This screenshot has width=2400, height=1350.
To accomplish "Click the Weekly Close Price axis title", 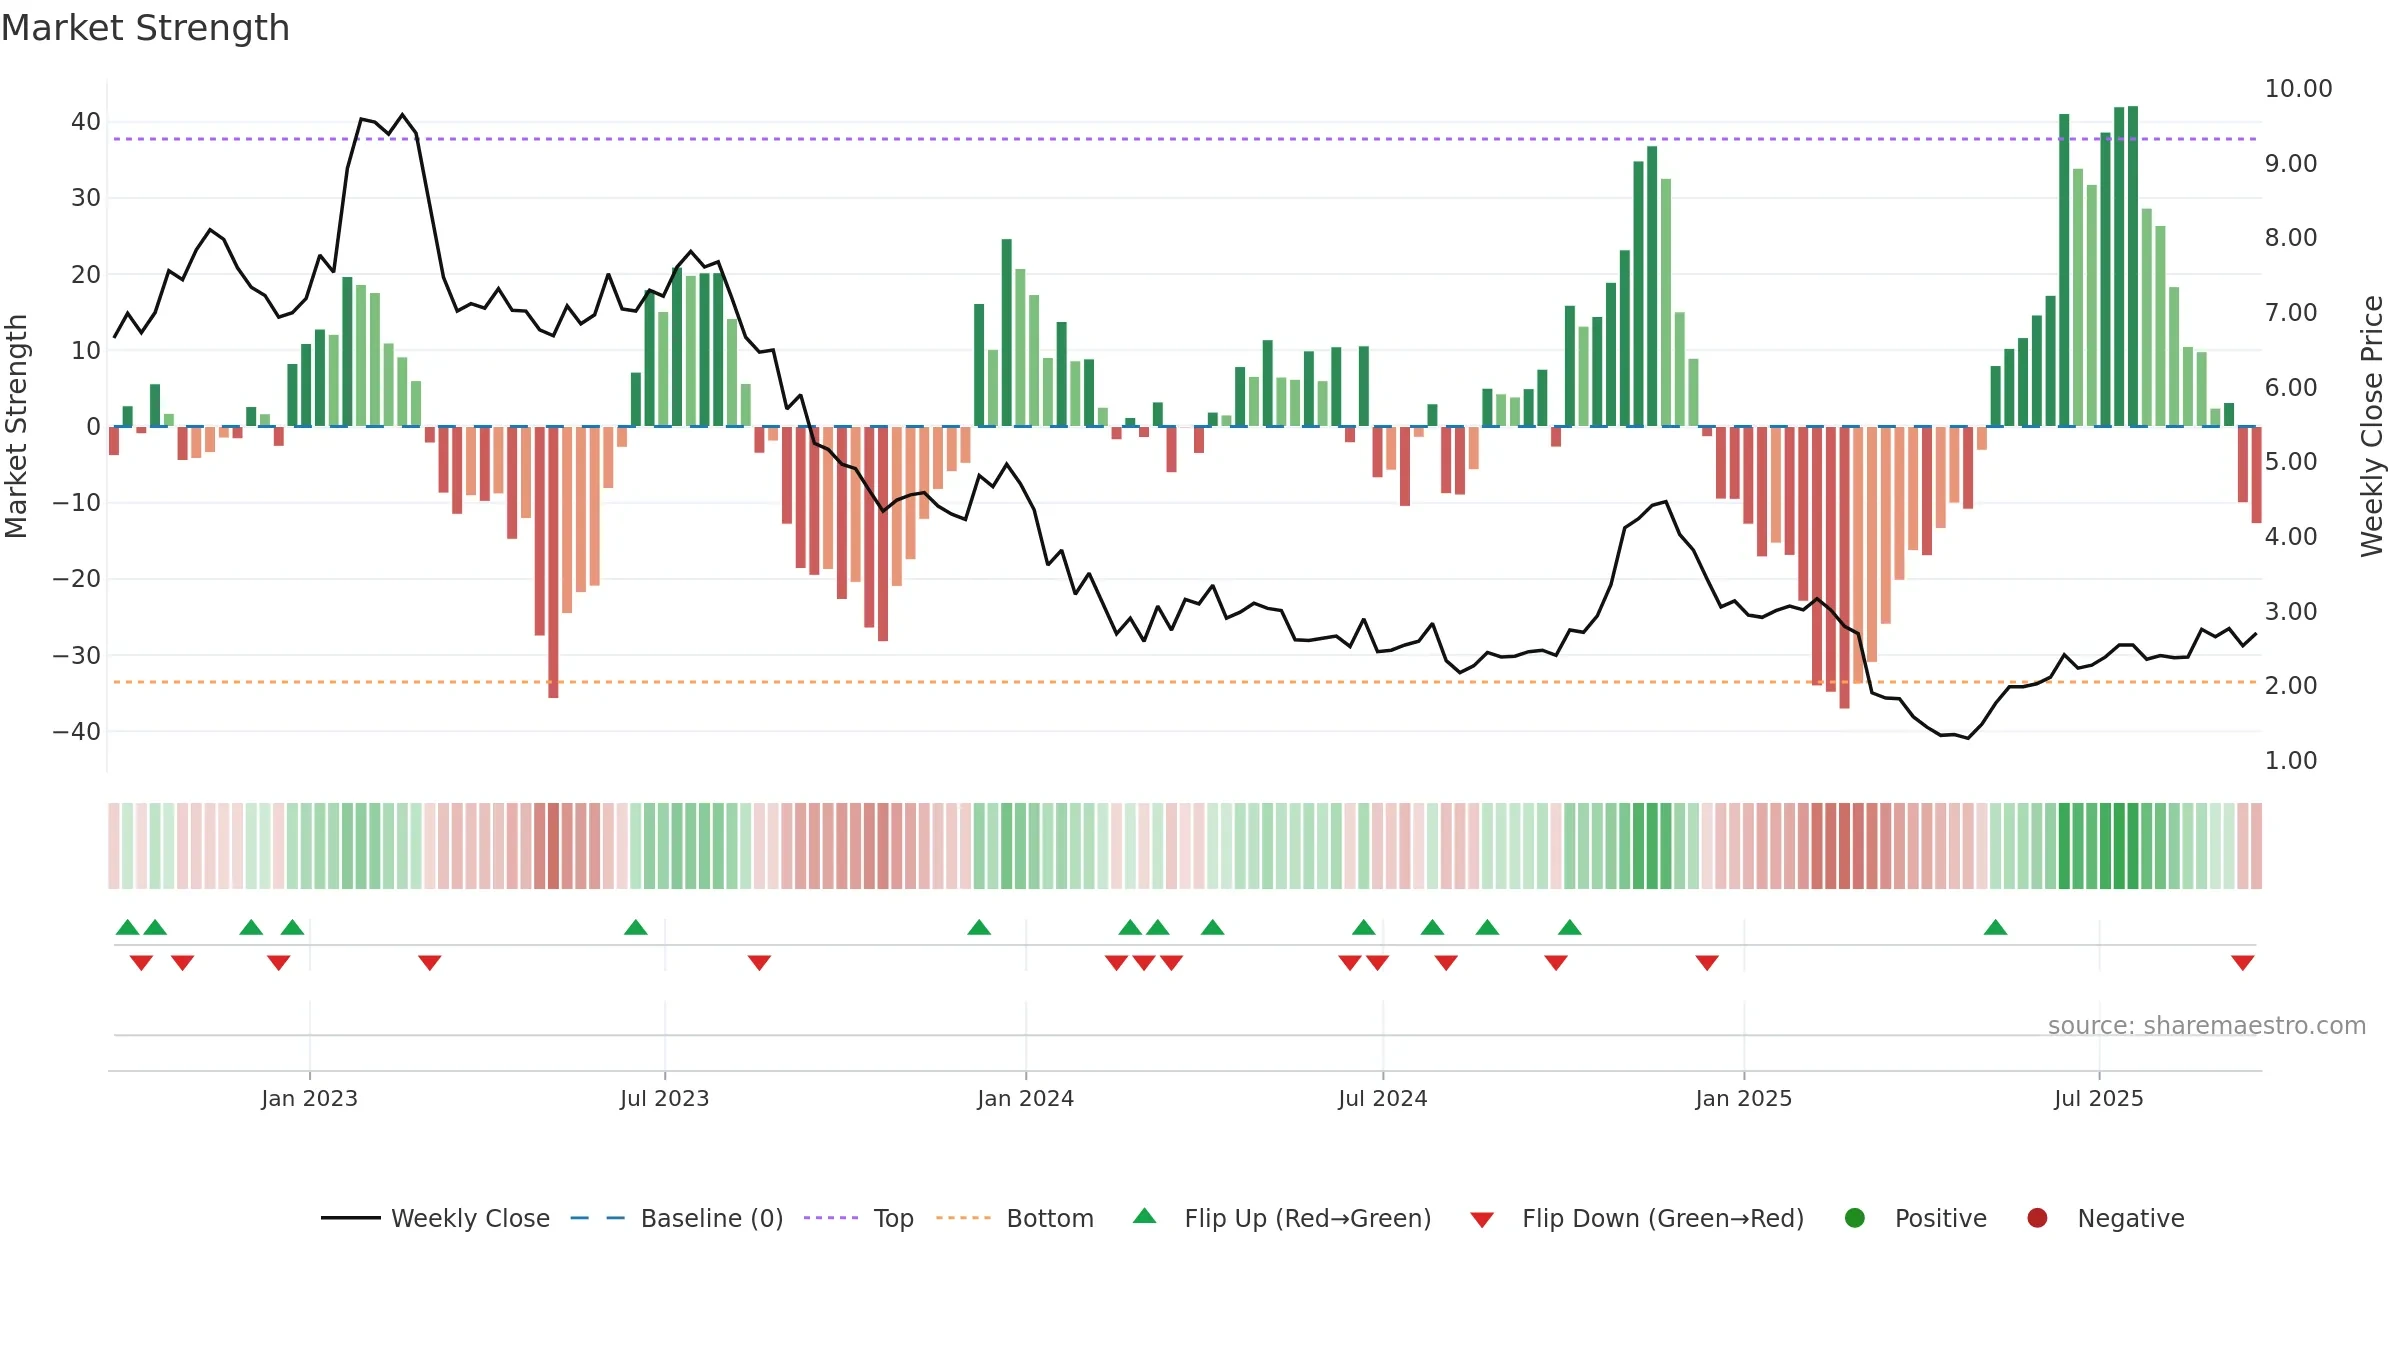I will (2372, 426).
